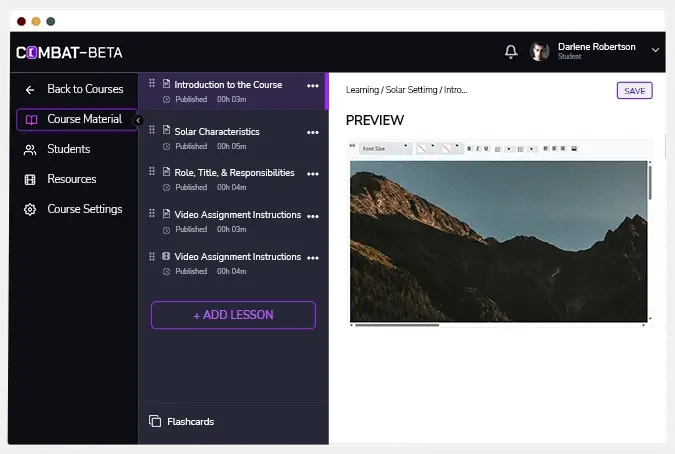Grab the drag handle of Role, Title, & Responsibilities
The image size is (675, 454).
[153, 172]
